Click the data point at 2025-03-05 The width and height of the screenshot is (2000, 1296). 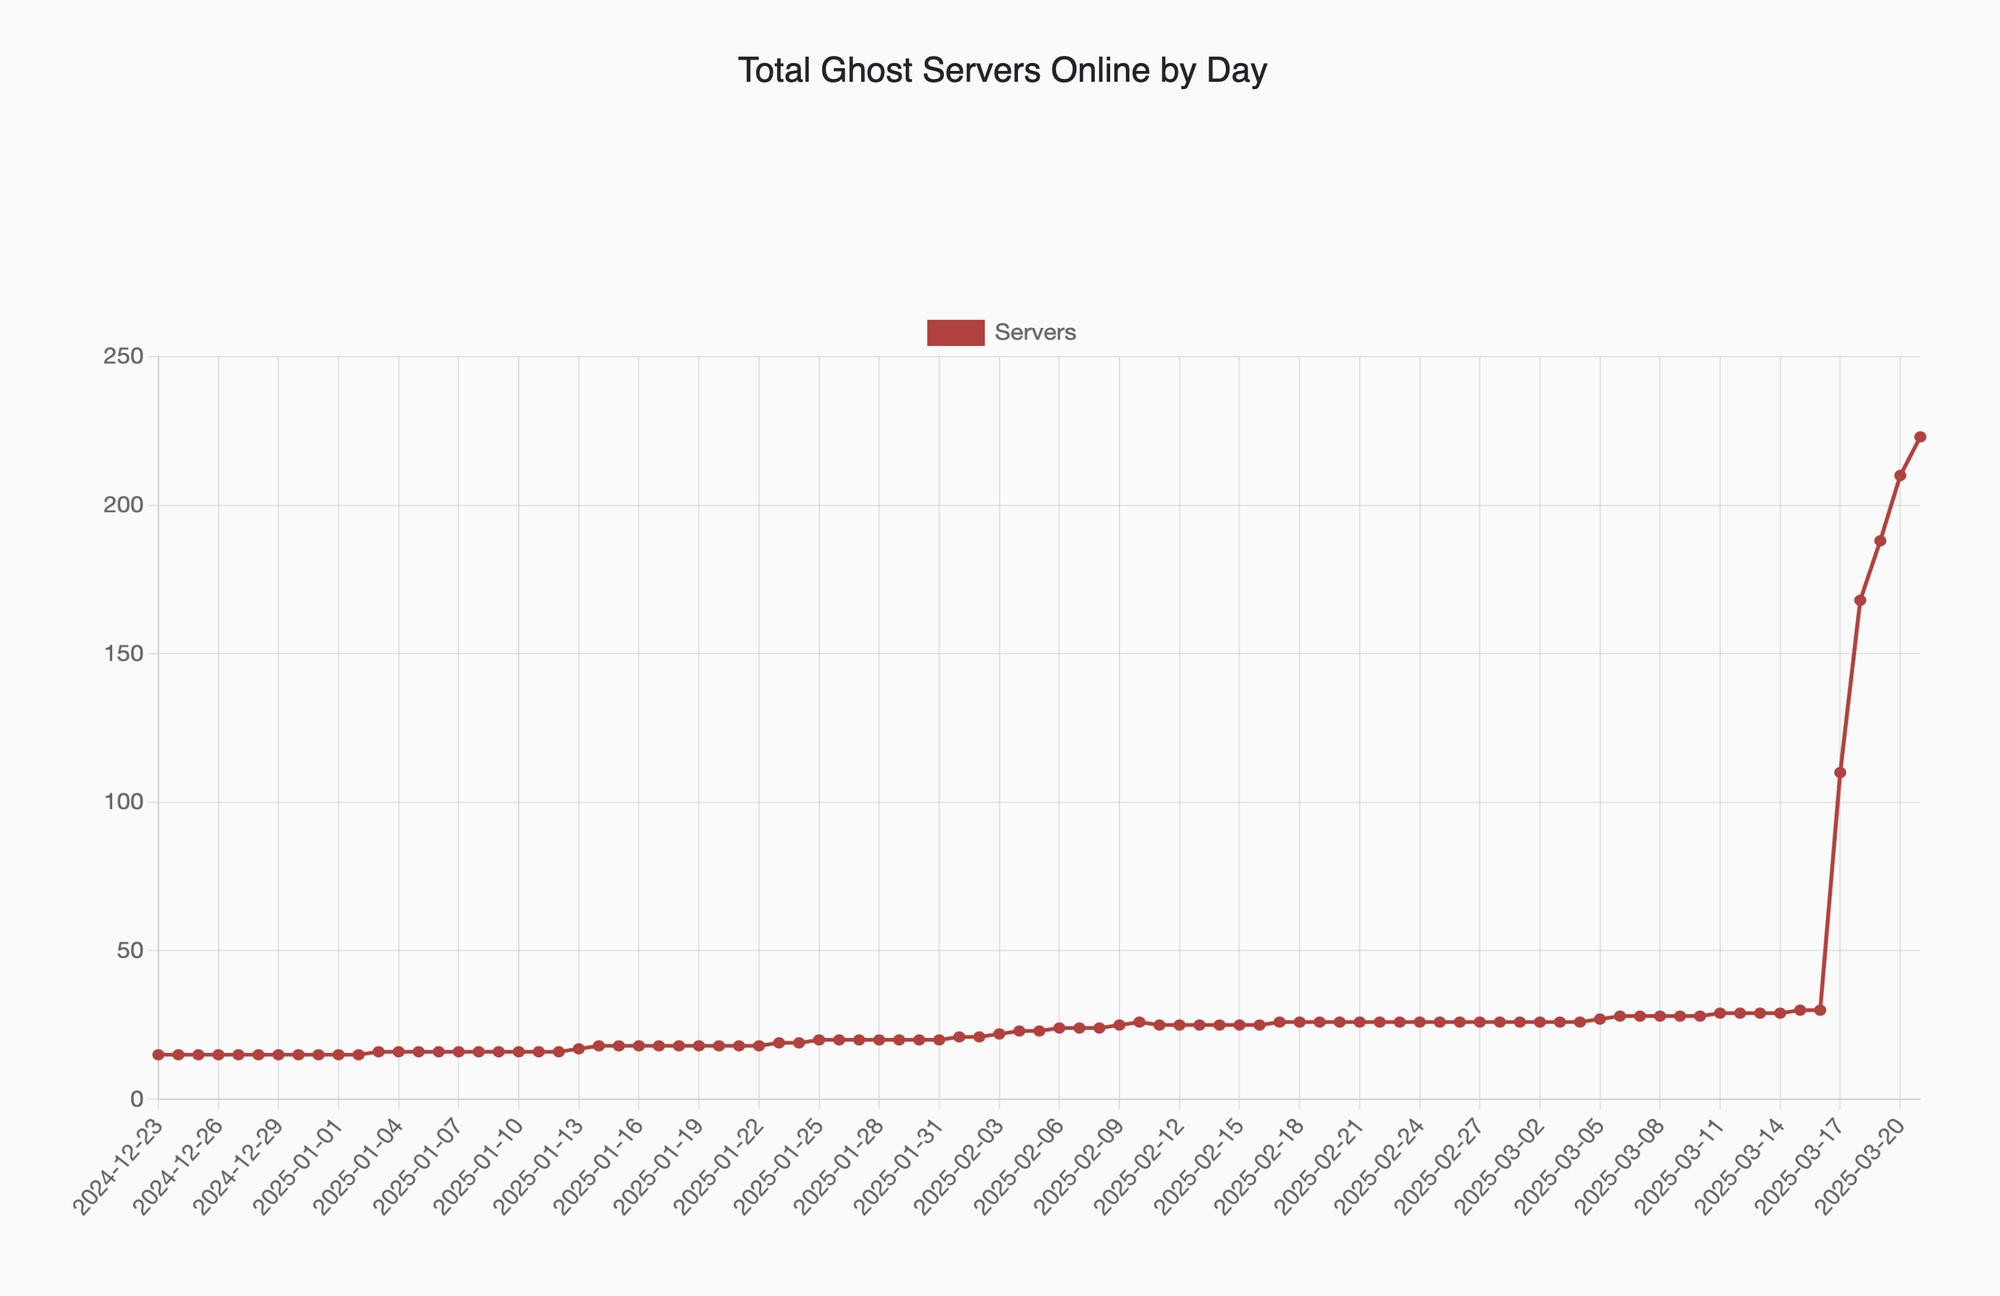coord(1600,1019)
